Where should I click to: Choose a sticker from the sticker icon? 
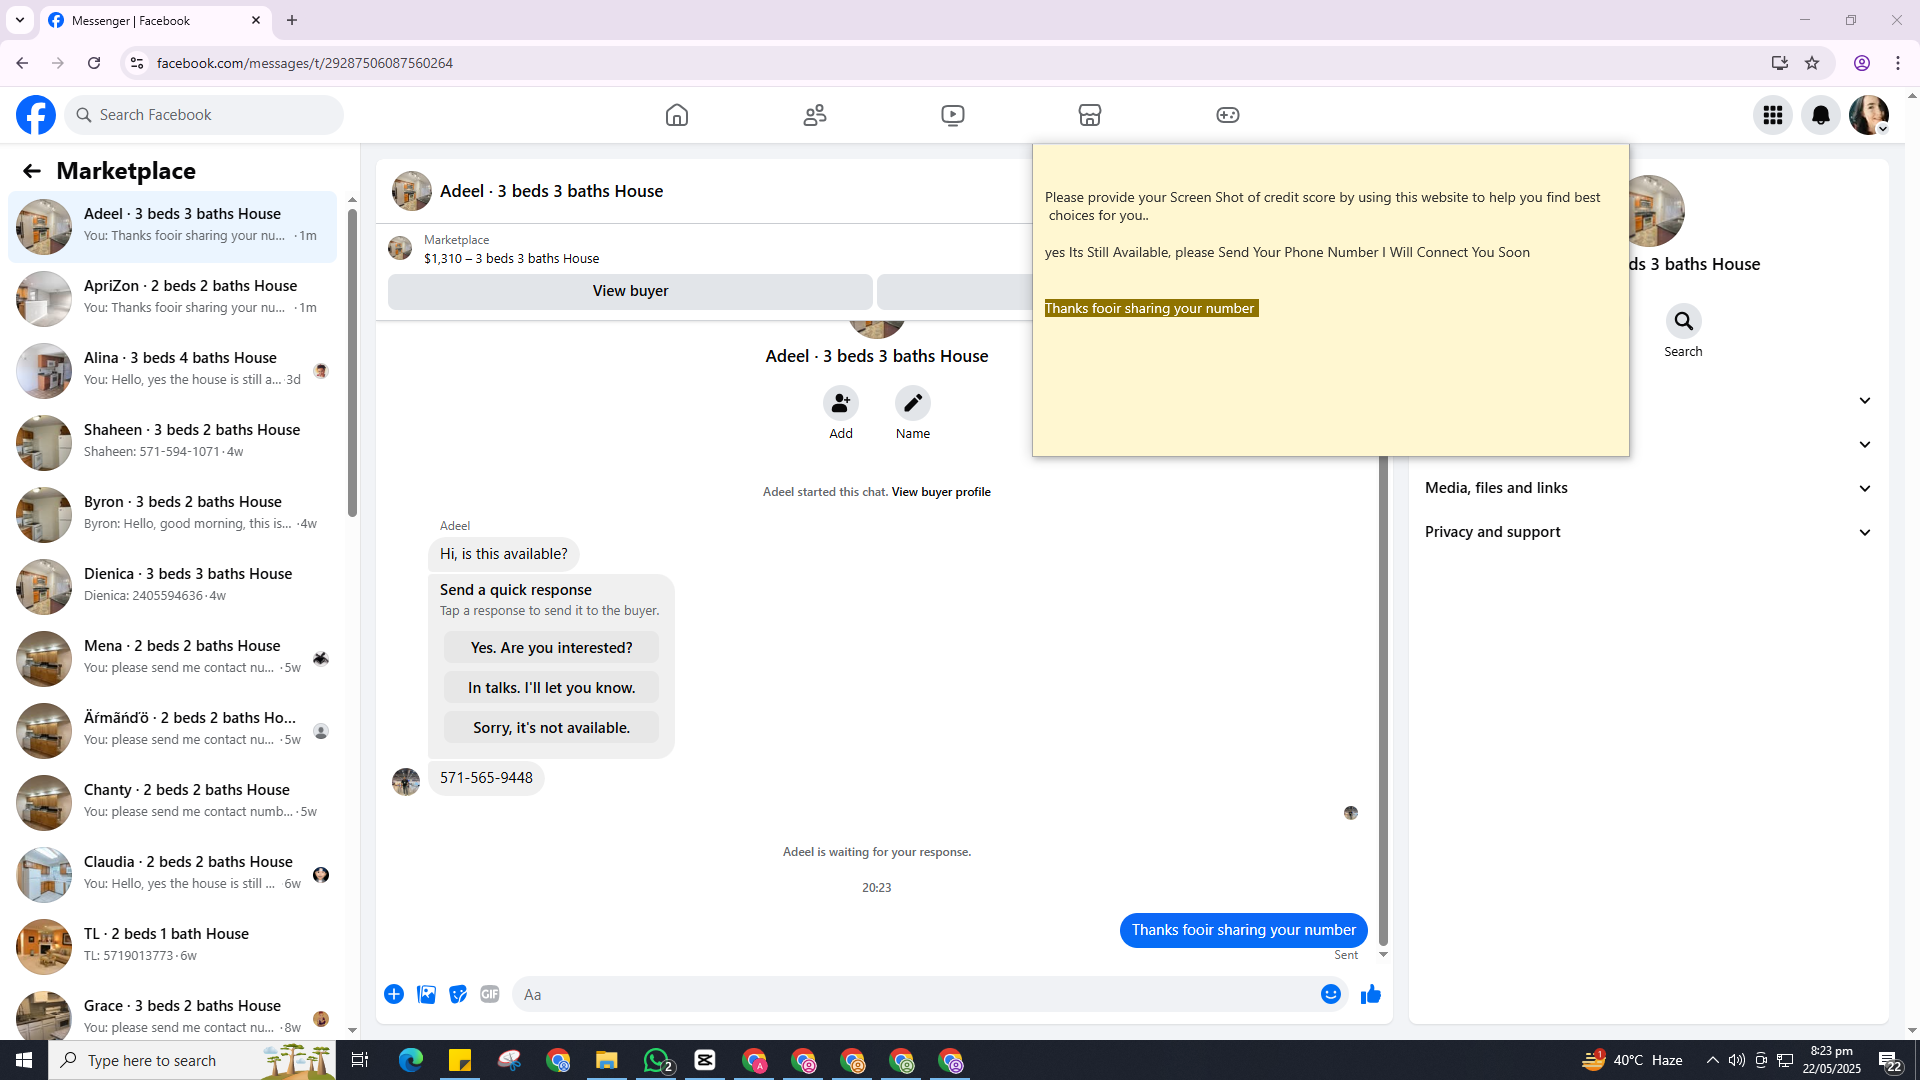pyautogui.click(x=458, y=994)
